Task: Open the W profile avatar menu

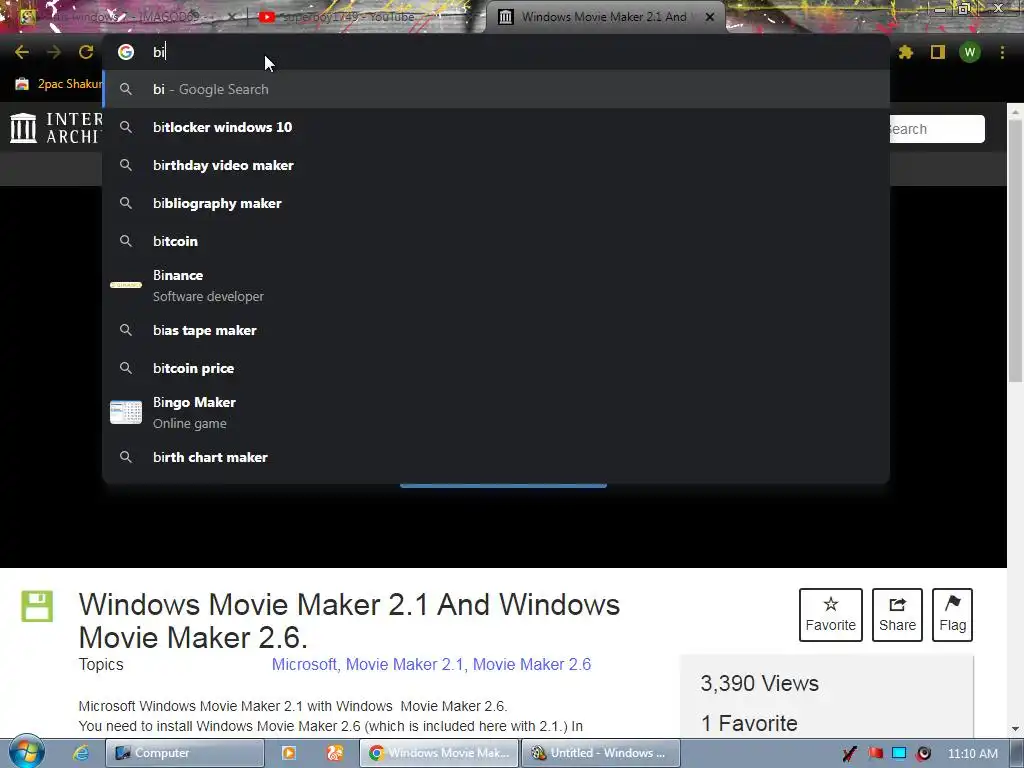Action: point(970,52)
